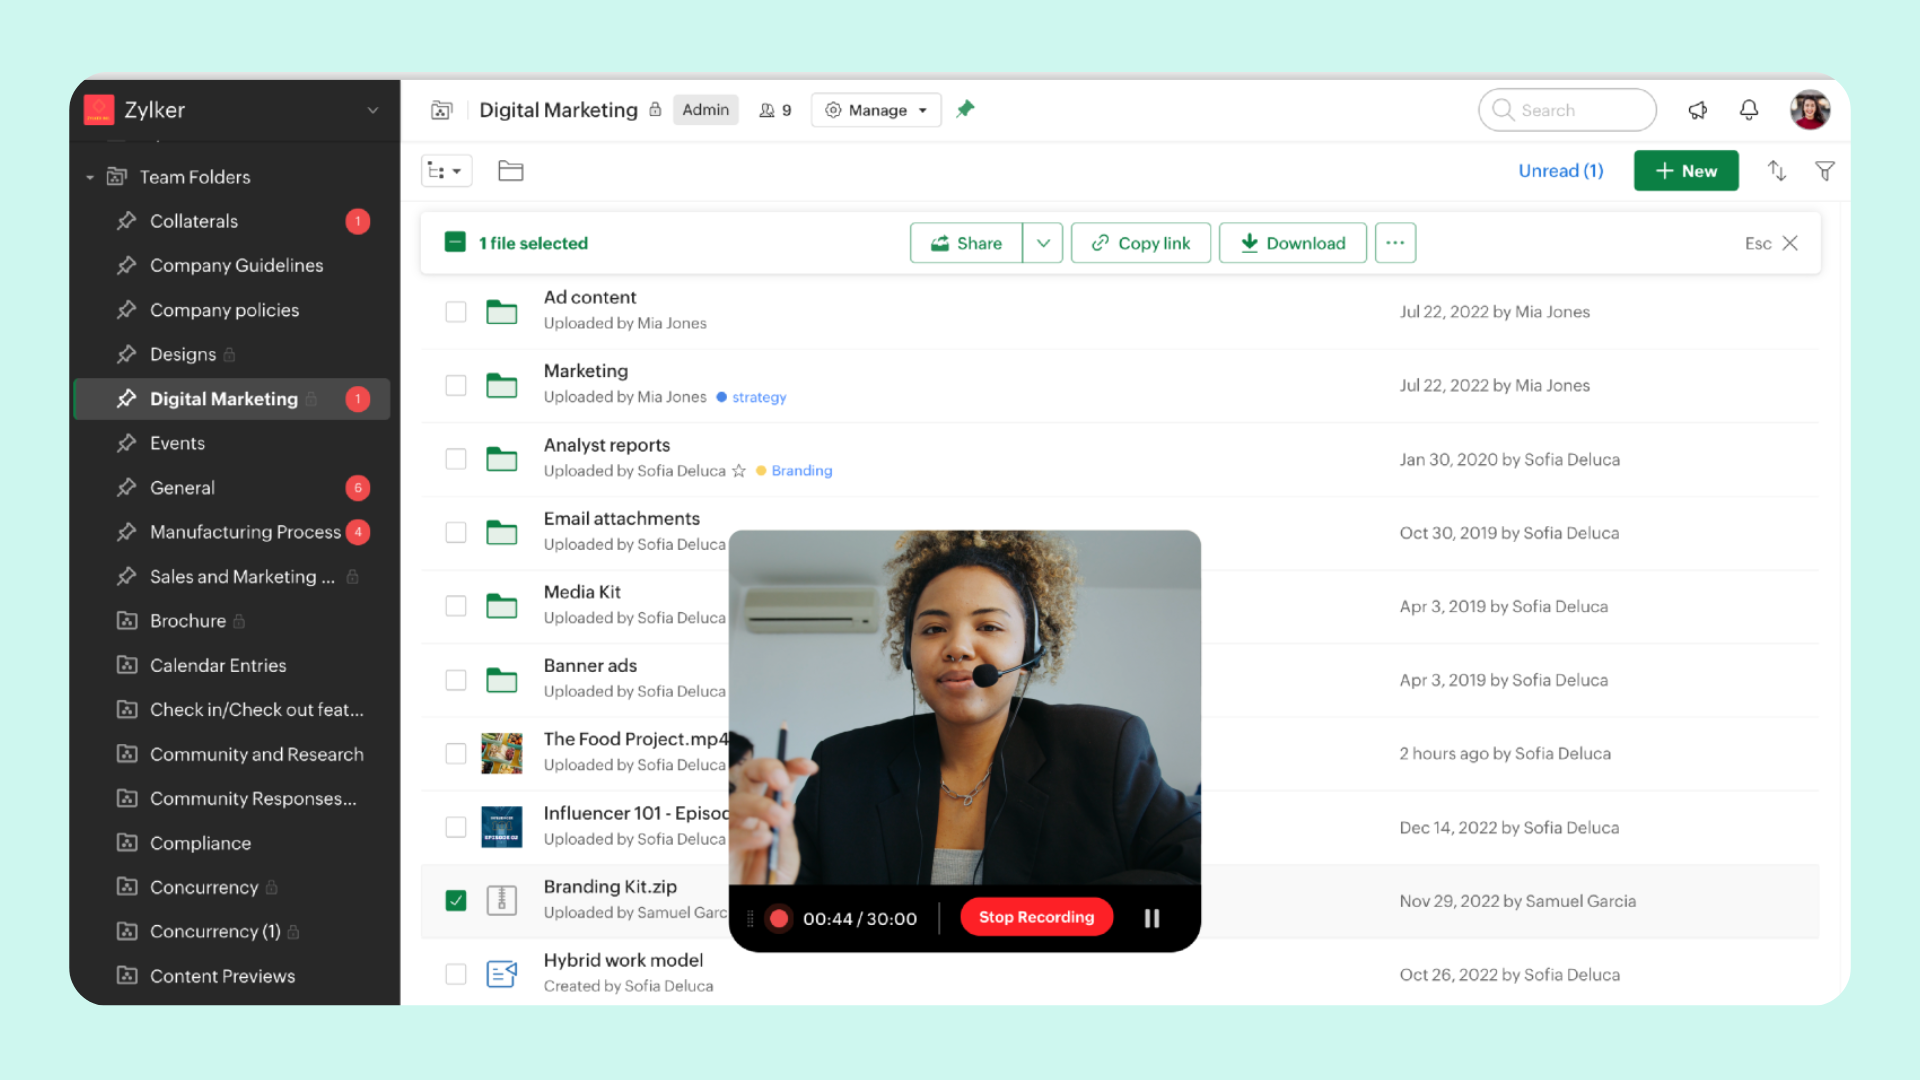Click the green pin icon beside Manage
The height and width of the screenshot is (1080, 1920).
point(964,109)
